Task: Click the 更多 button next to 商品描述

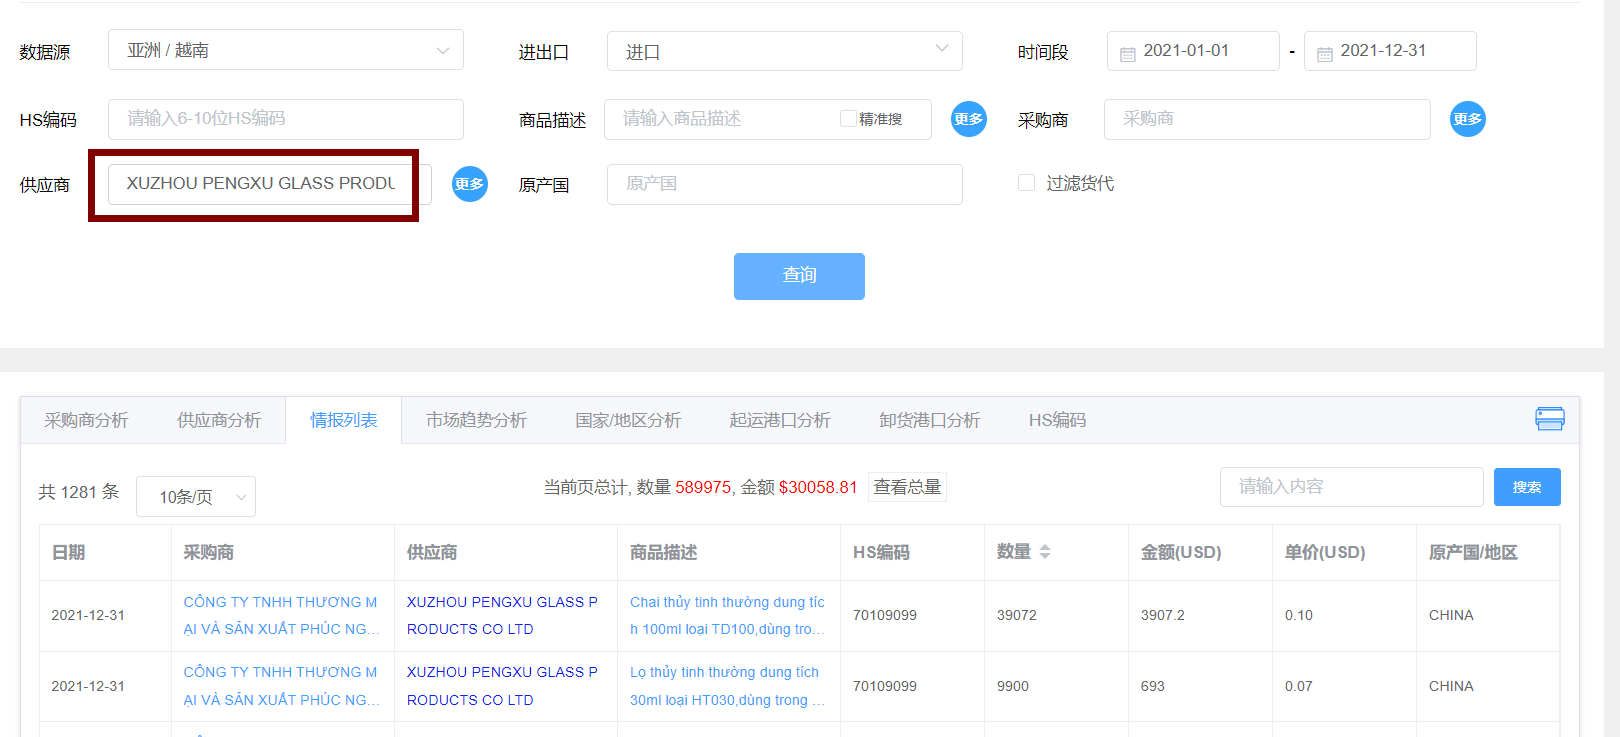Action: (x=968, y=119)
